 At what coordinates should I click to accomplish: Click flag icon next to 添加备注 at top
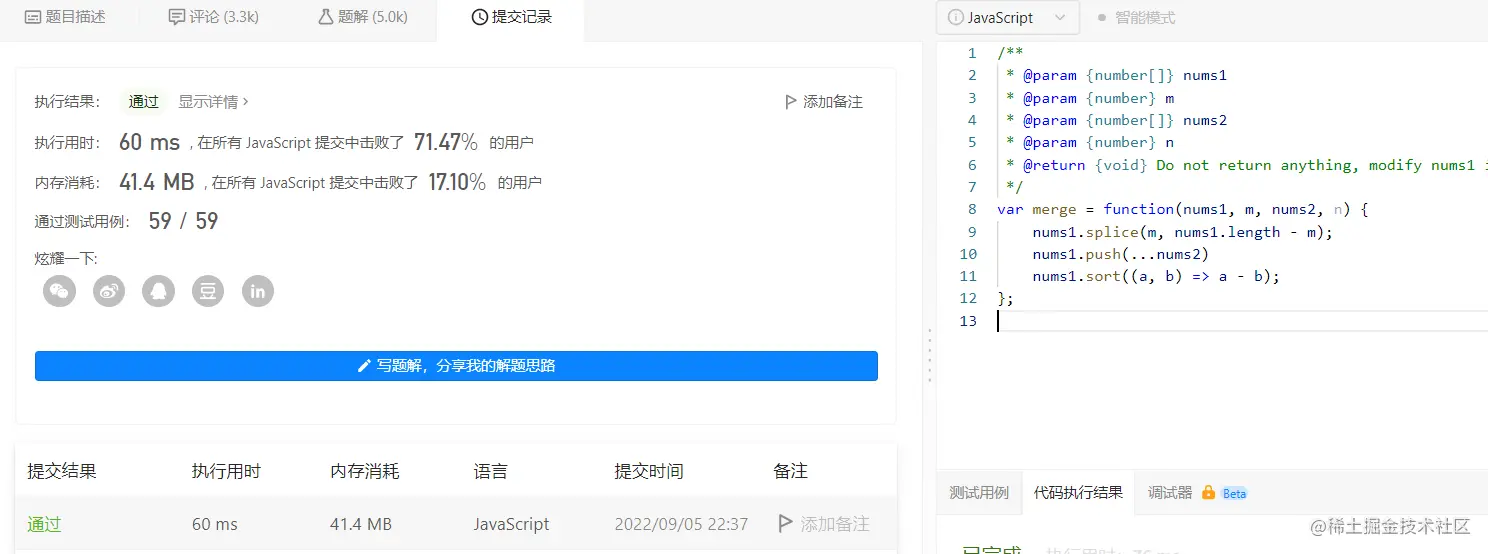tap(792, 102)
